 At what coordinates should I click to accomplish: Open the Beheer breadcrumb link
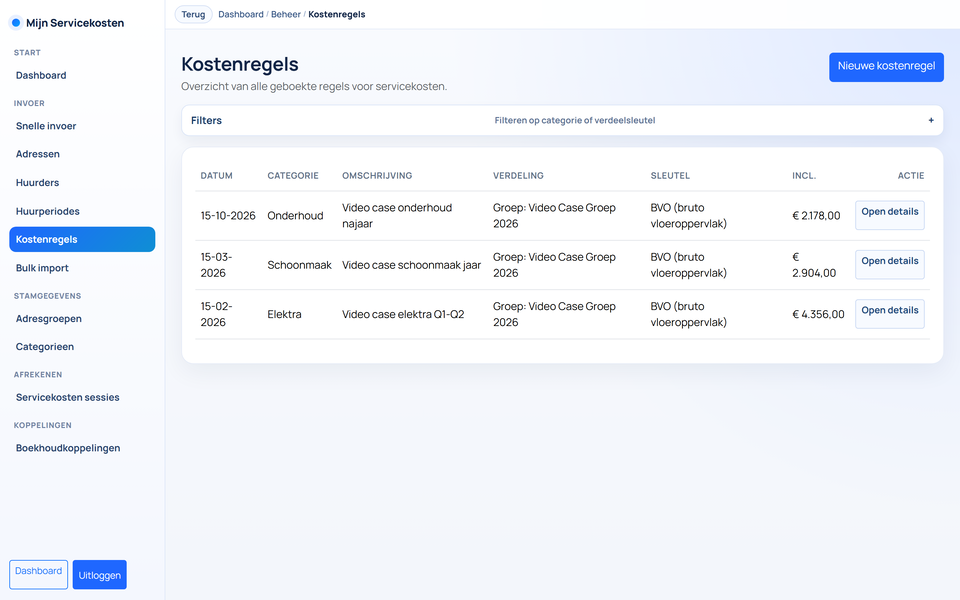click(286, 14)
